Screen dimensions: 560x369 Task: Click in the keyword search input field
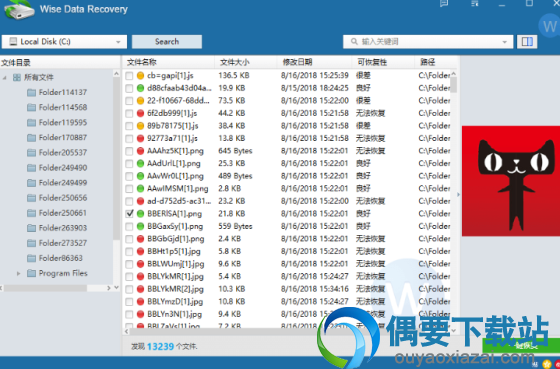coord(429,42)
